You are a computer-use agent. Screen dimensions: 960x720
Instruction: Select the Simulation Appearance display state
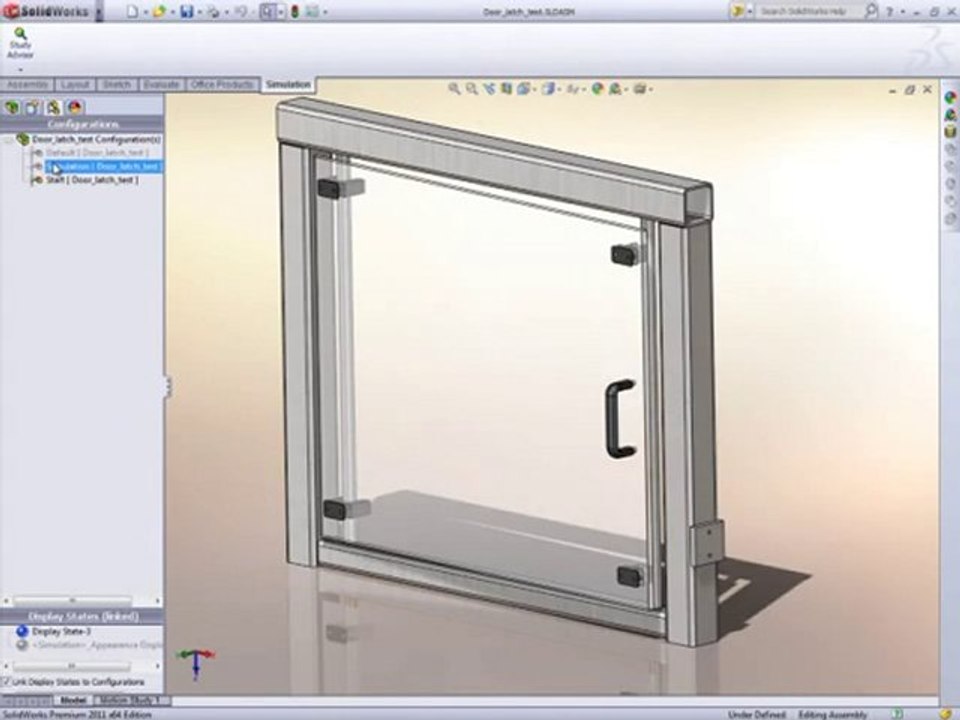(x=90, y=645)
